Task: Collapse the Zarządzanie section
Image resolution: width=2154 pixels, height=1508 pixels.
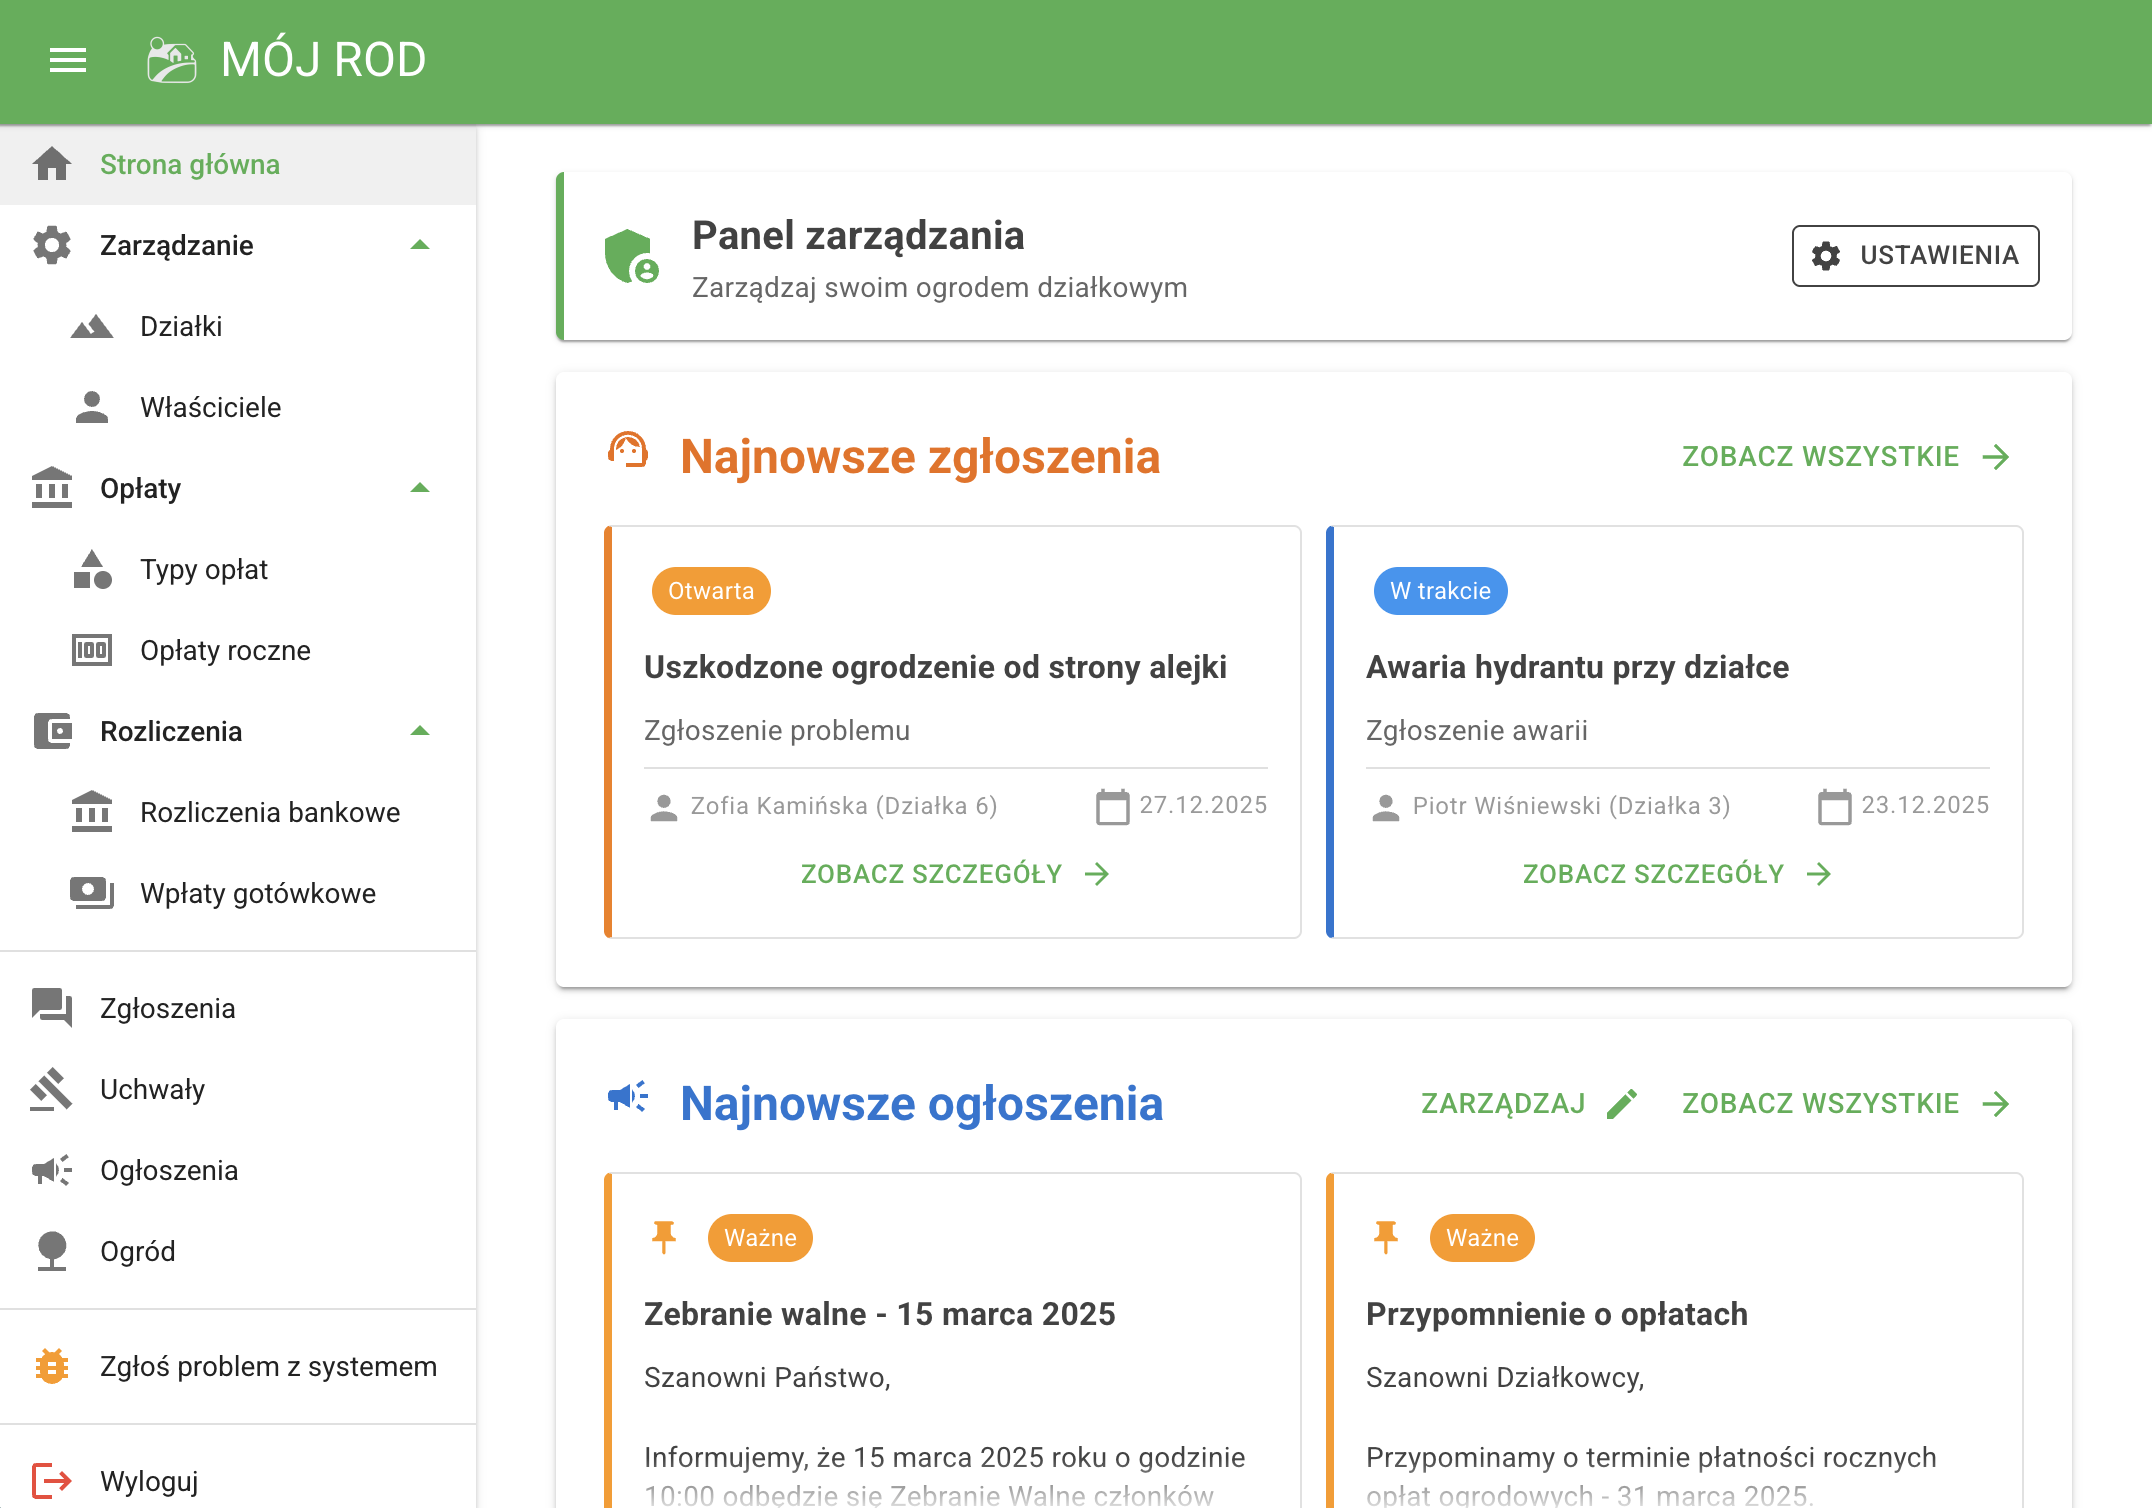Action: [421, 245]
